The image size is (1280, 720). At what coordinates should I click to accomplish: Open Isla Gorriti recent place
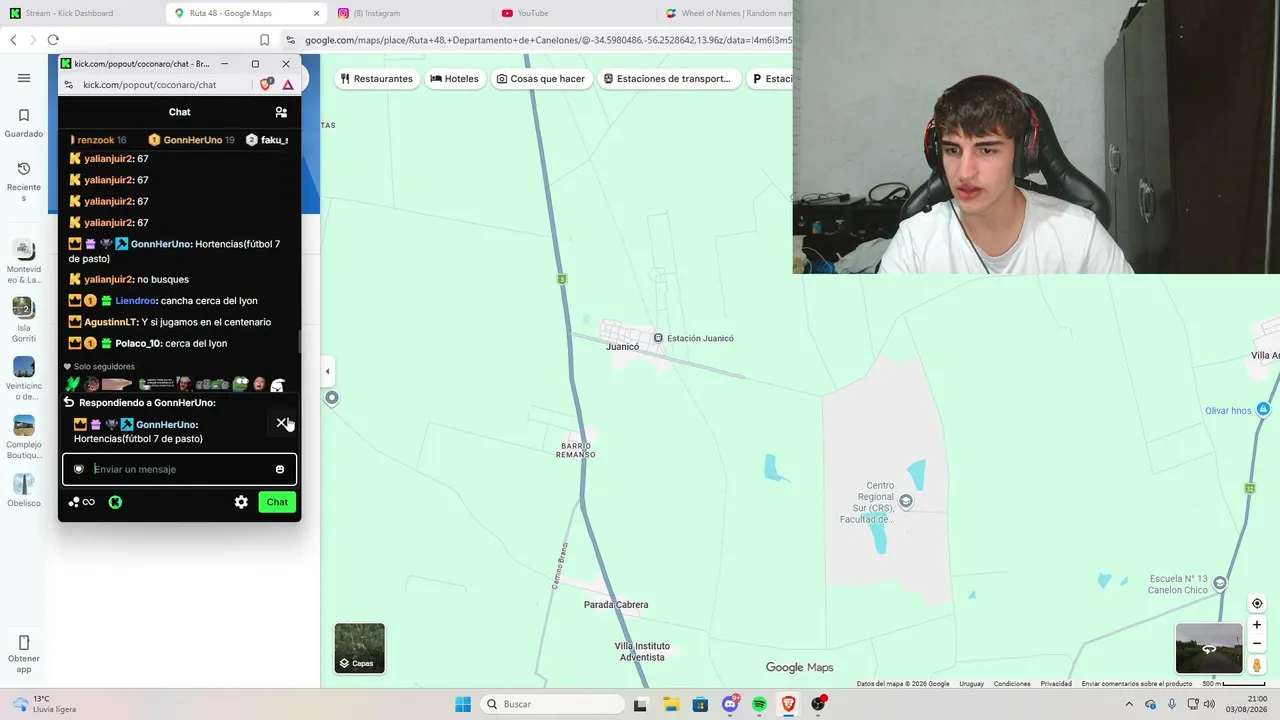tap(24, 320)
